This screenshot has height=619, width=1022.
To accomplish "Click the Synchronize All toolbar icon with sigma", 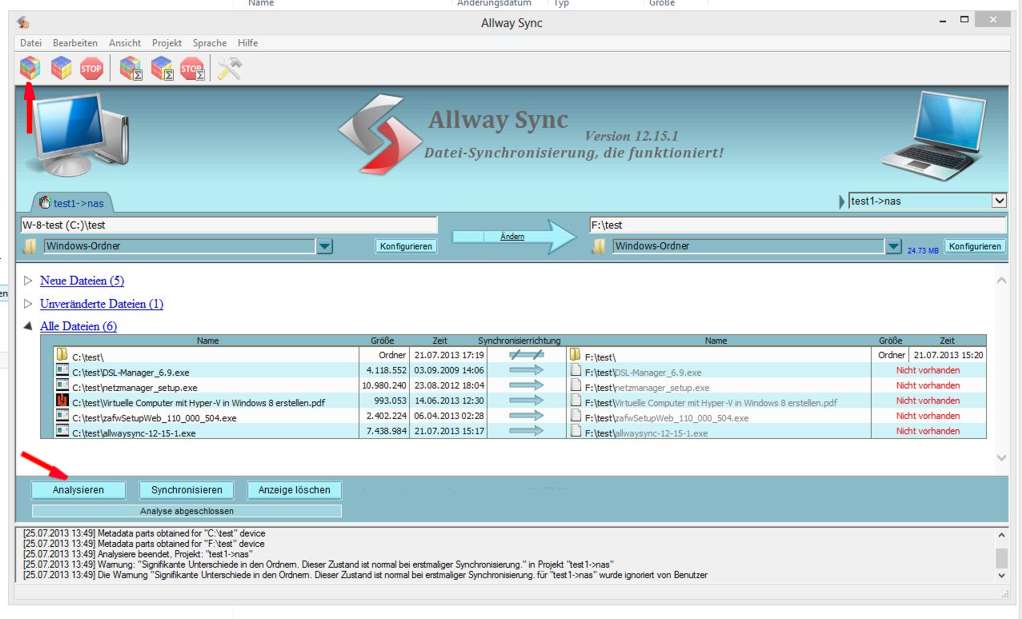I will tap(162, 68).
